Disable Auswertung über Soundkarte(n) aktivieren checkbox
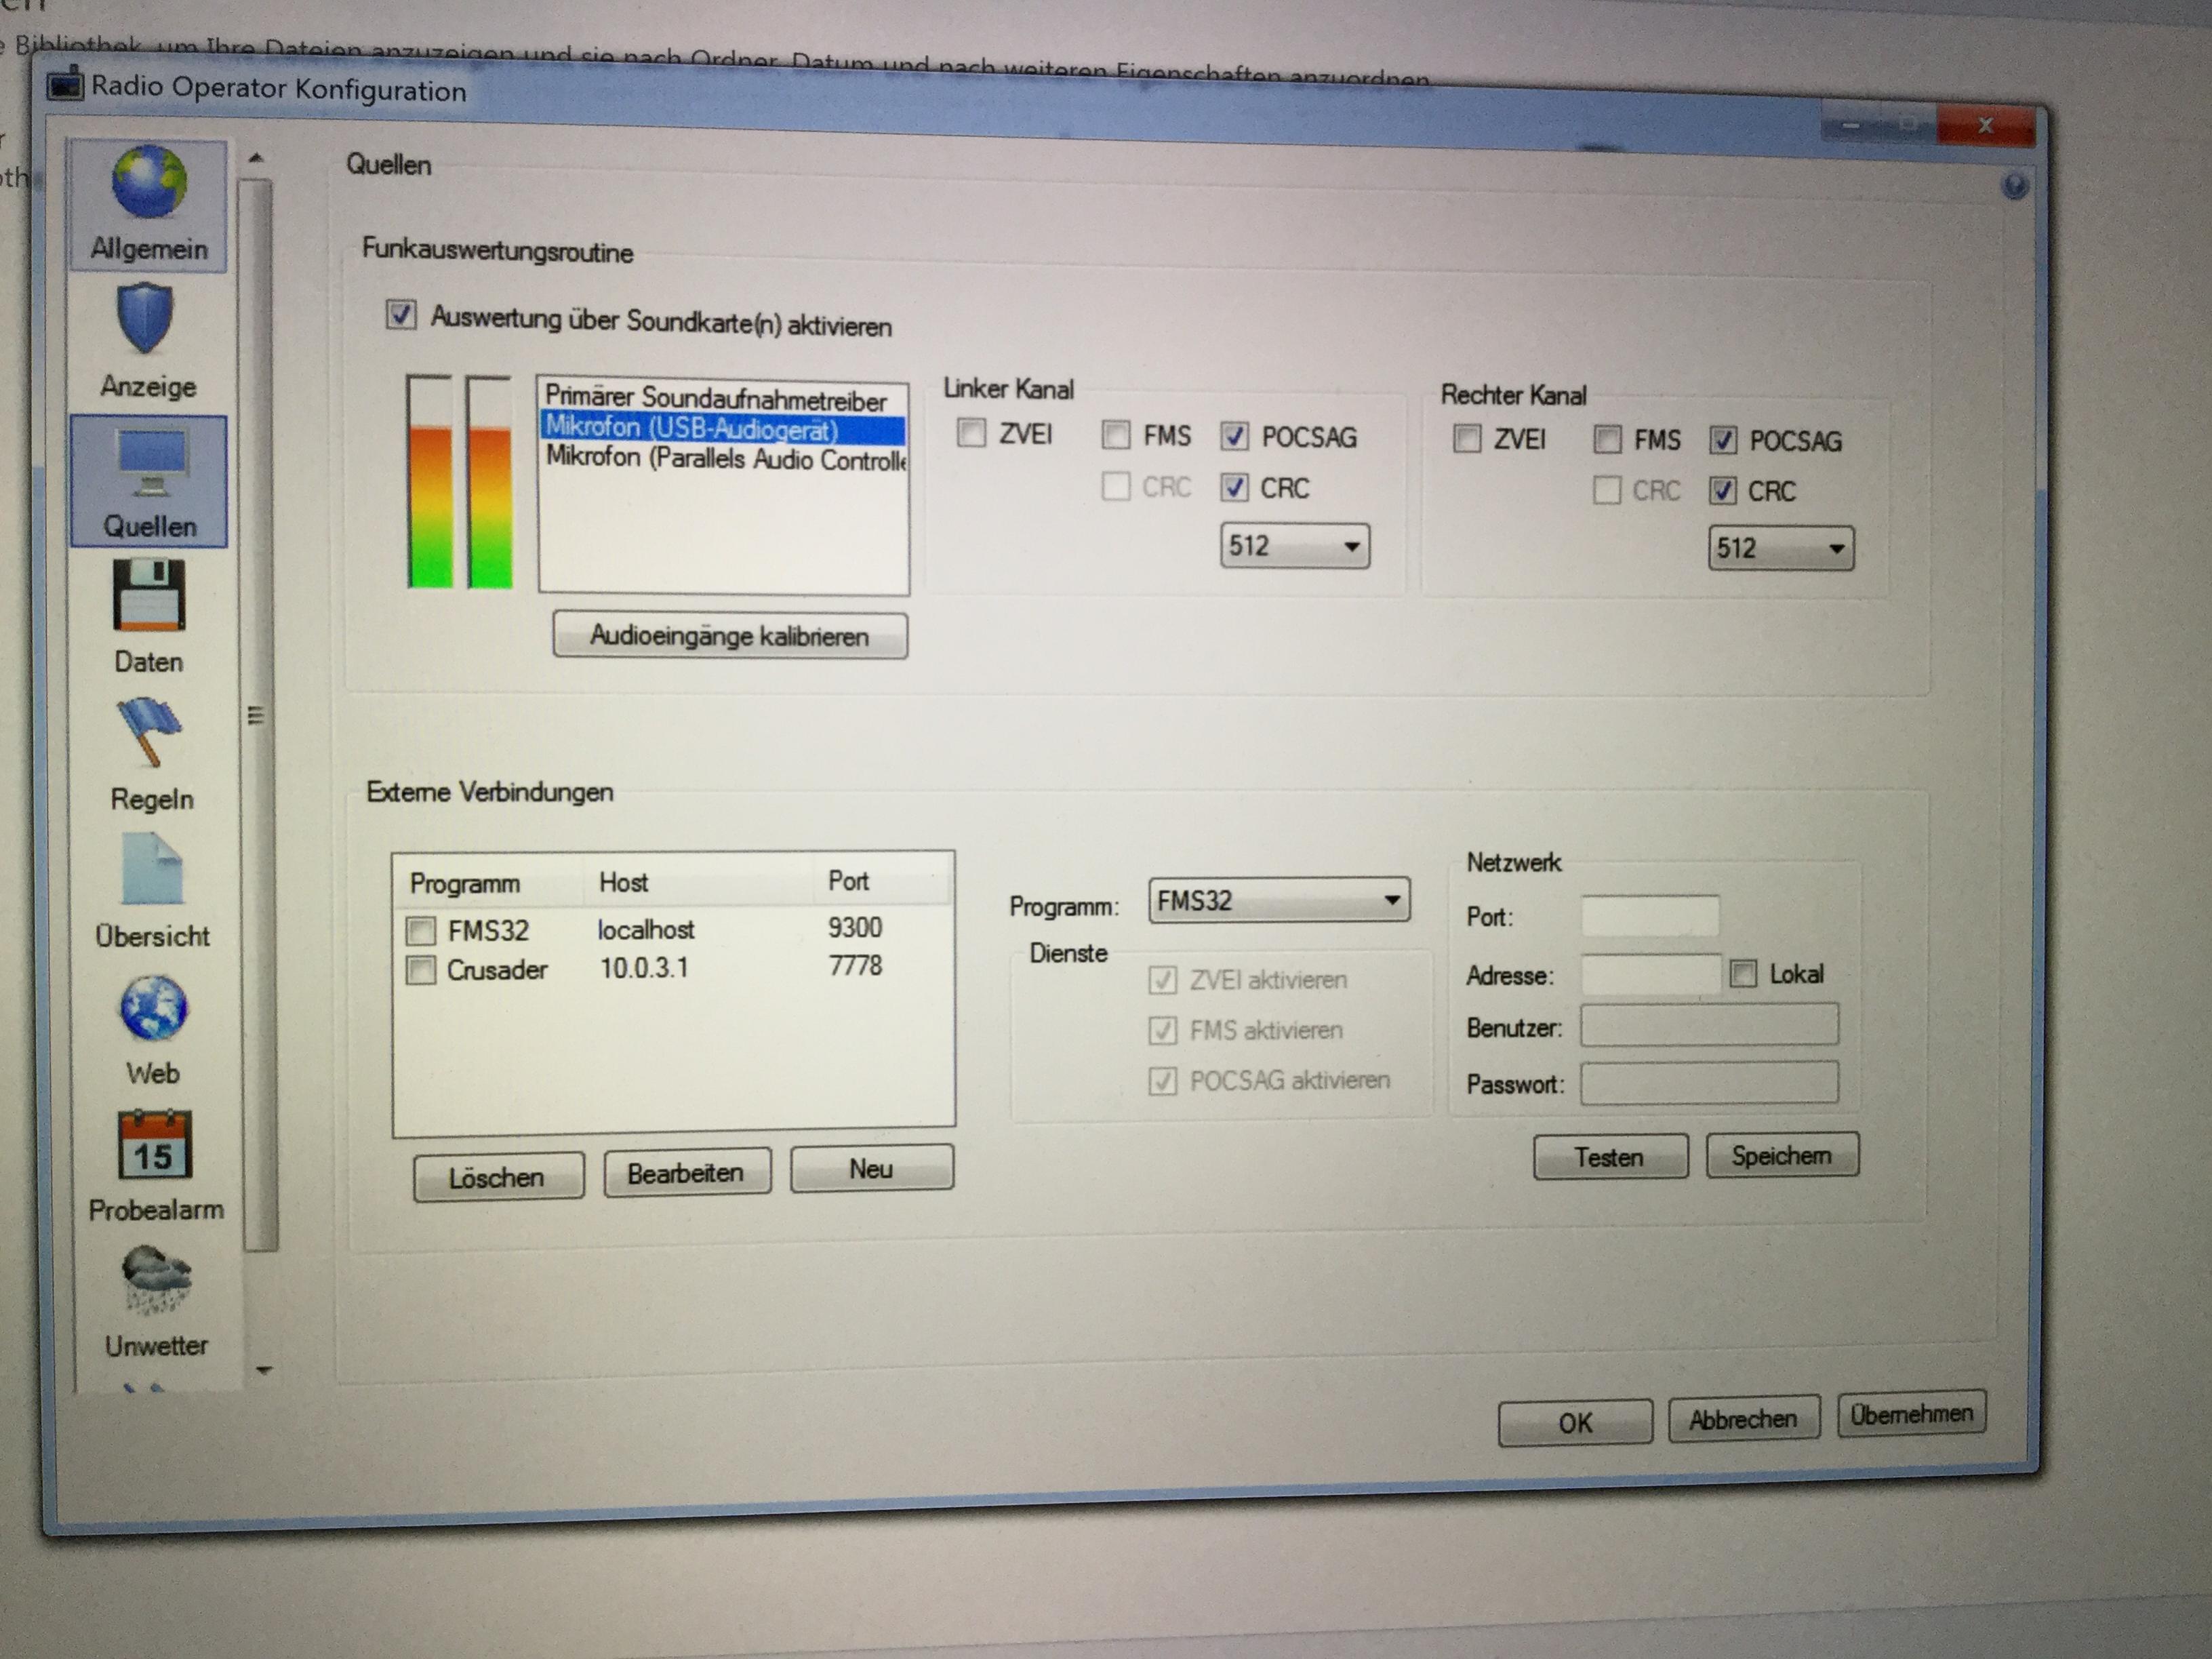Viewport: 2212px width, 1659px height. [401, 315]
